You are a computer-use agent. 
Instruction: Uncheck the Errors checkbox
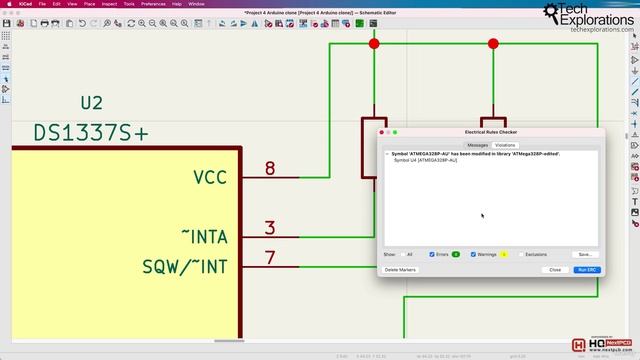pyautogui.click(x=432, y=255)
